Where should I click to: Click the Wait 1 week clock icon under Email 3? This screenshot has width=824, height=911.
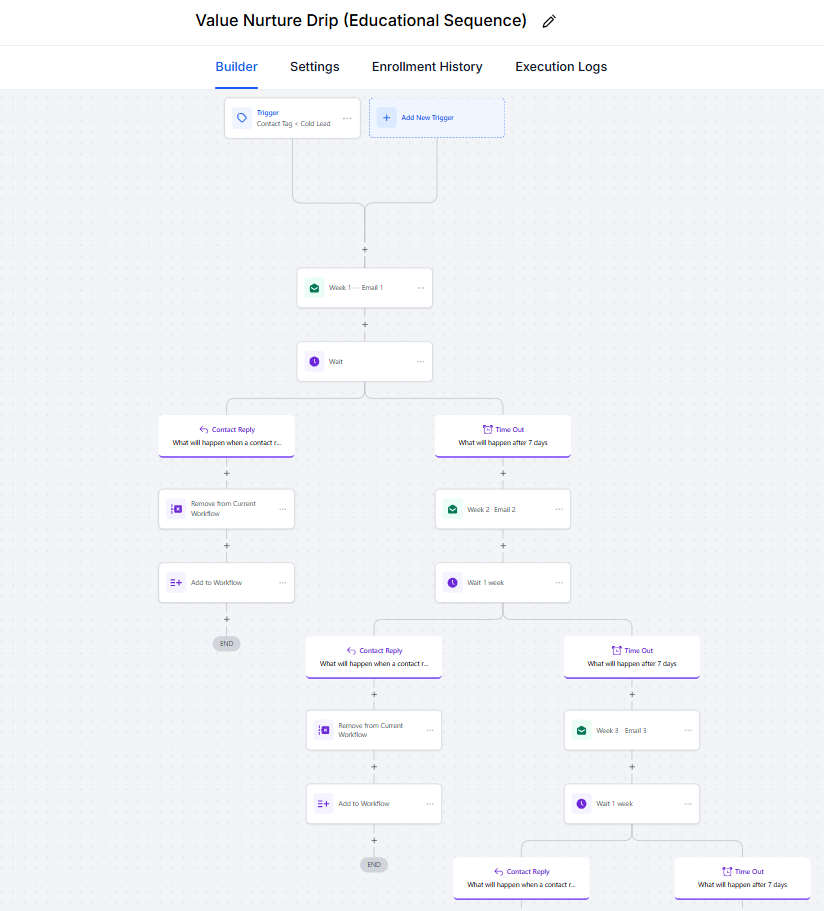(x=581, y=803)
